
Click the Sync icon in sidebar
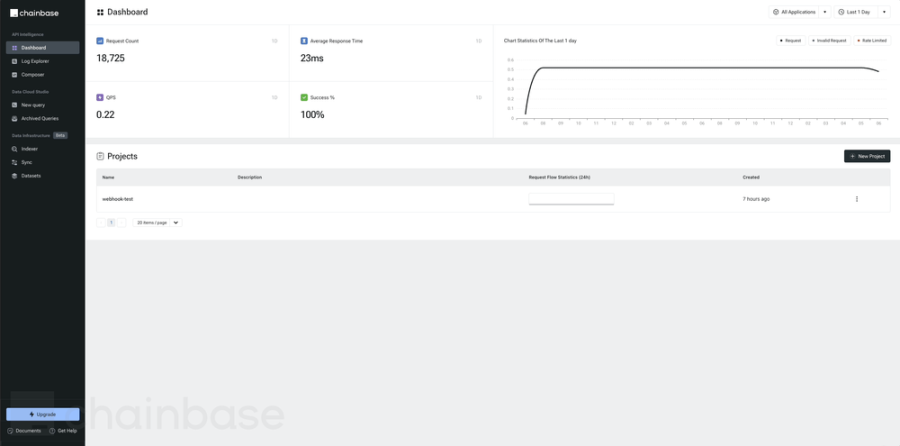tap(13, 162)
